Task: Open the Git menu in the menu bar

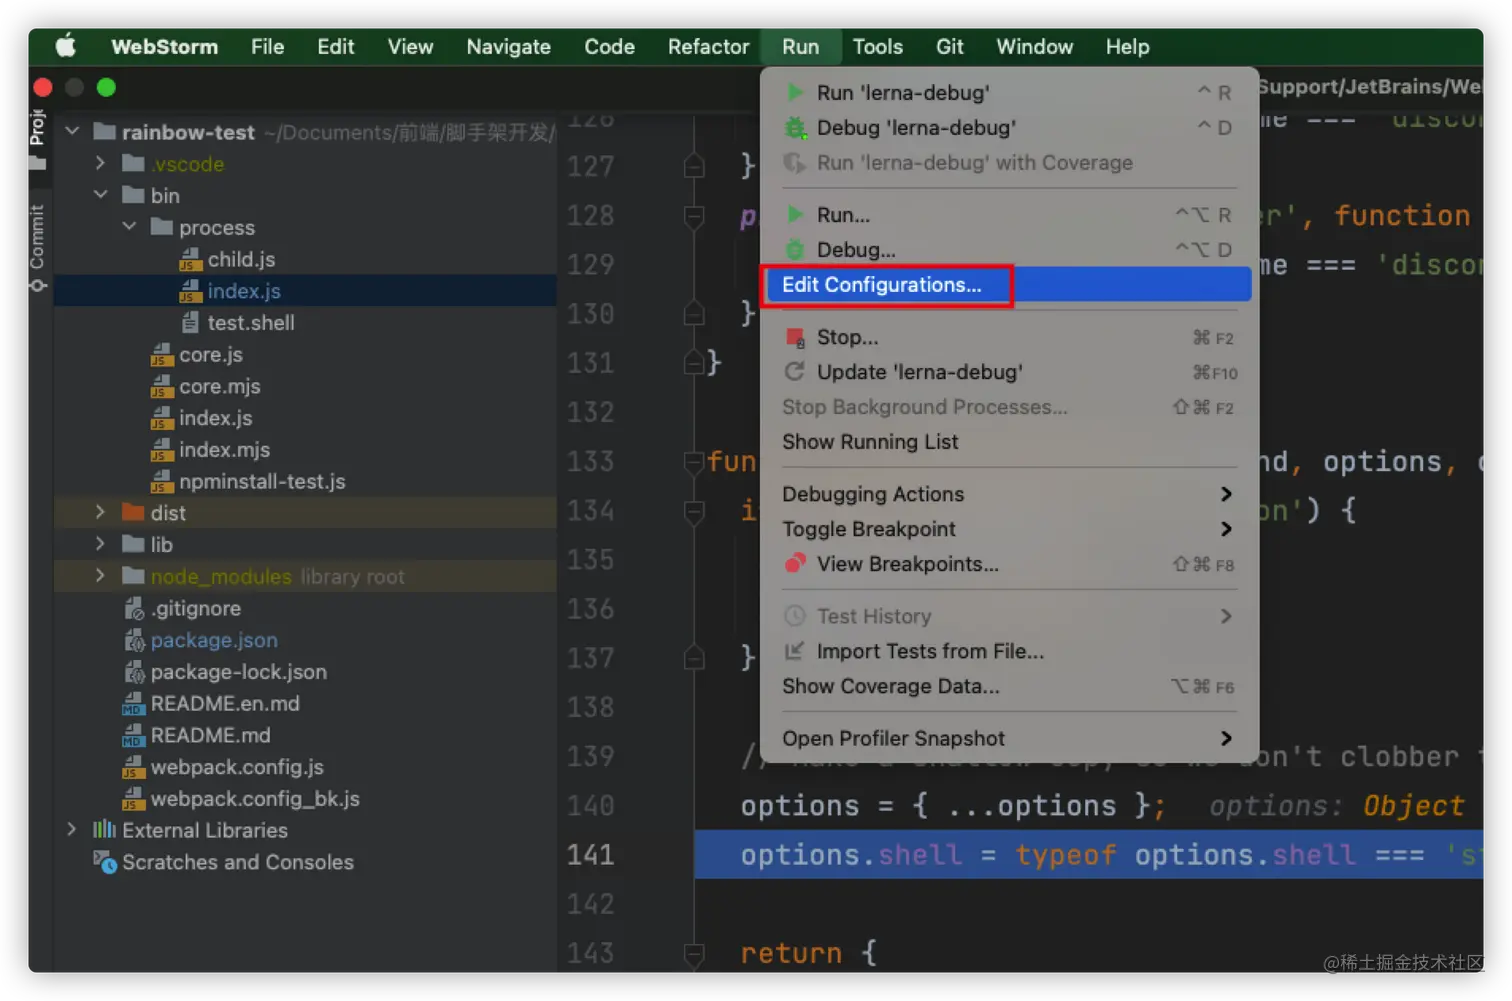Action: tap(948, 46)
